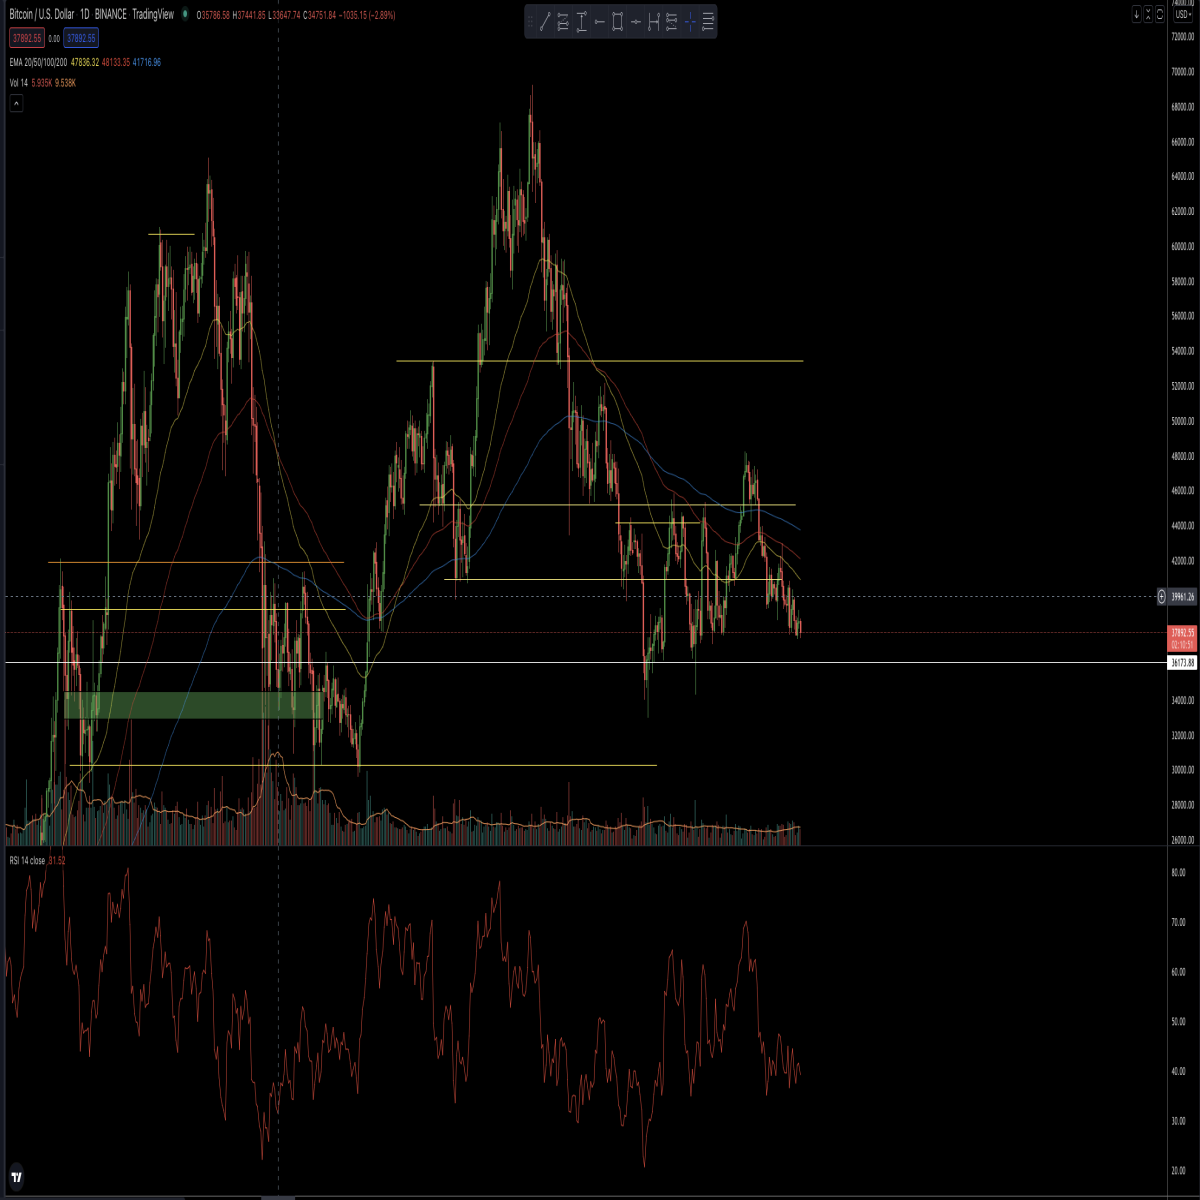This screenshot has height=1200, width=1200.
Task: Open the USD currency dropdown
Action: pyautogui.click(x=1183, y=14)
